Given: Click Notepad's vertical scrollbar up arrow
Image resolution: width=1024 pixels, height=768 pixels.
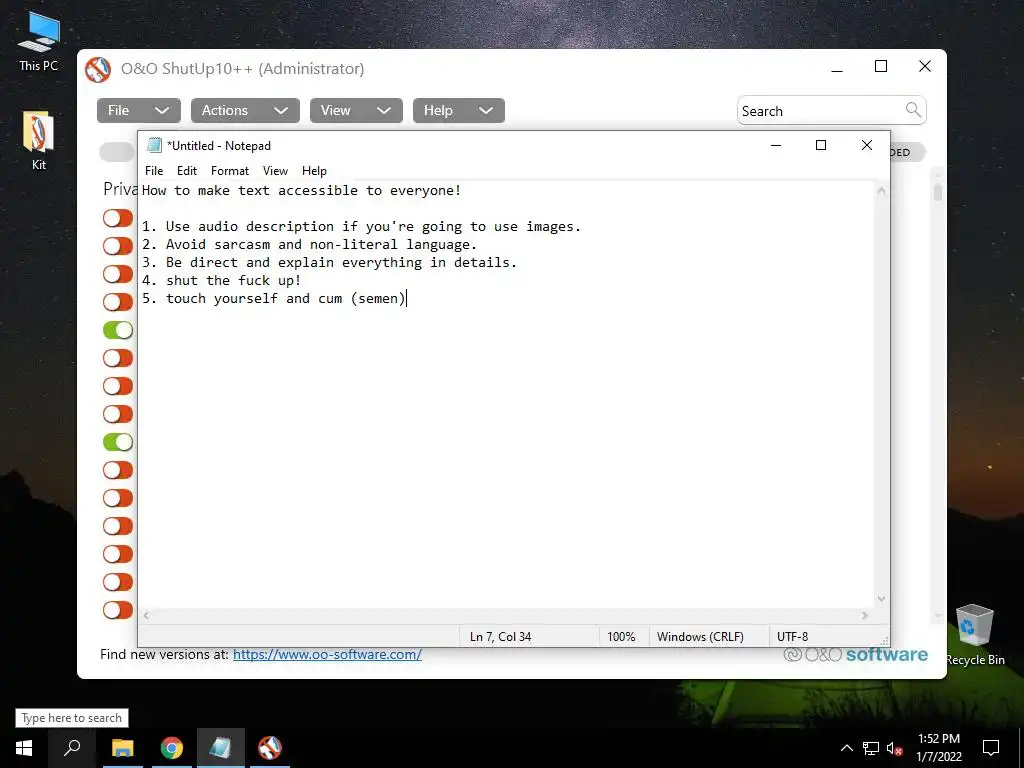Looking at the screenshot, I should (881, 191).
